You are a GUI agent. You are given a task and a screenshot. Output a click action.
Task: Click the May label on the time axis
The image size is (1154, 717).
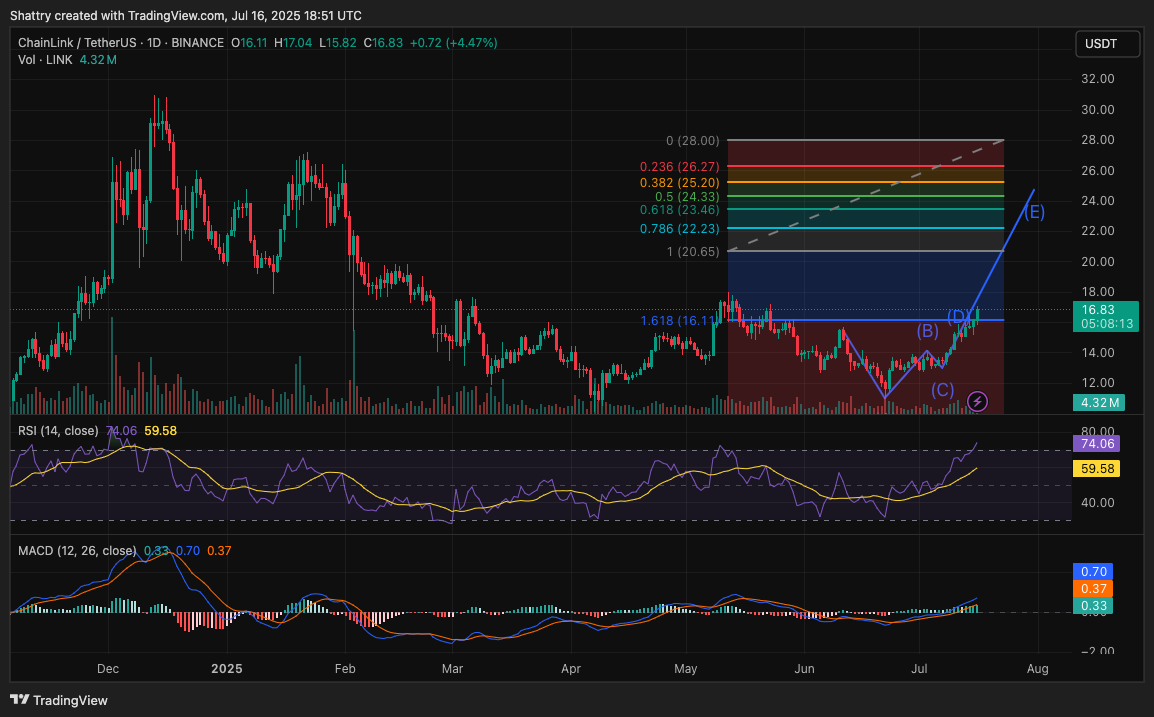[x=685, y=667]
